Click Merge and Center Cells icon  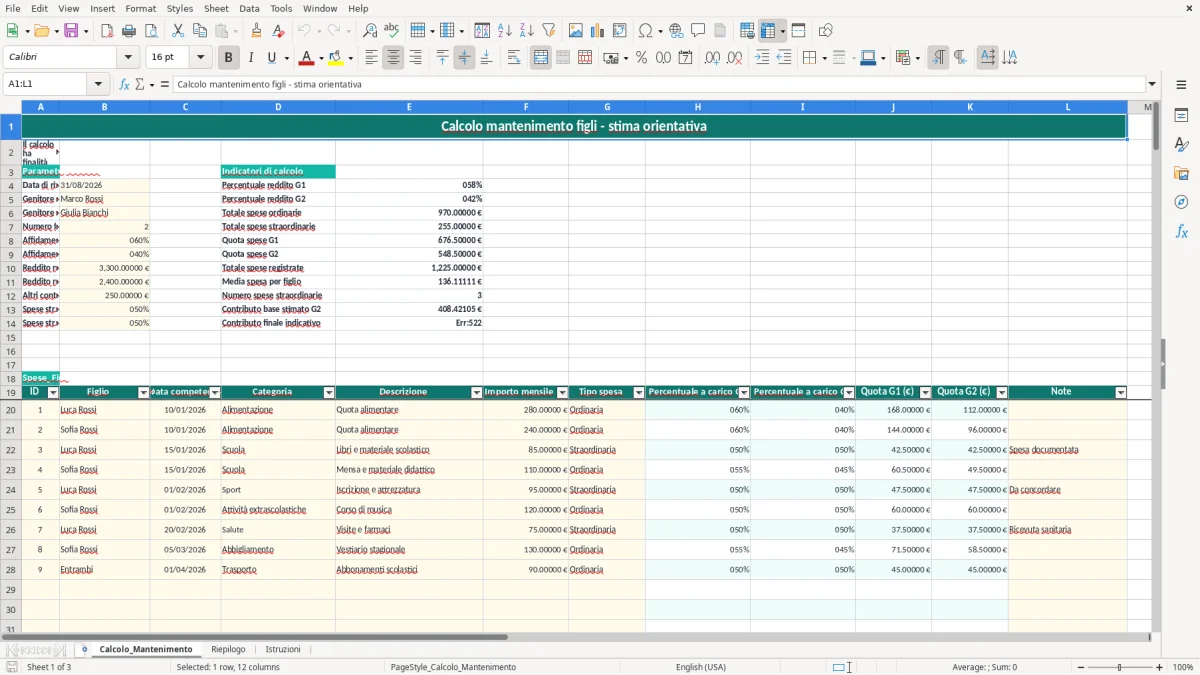pos(541,58)
